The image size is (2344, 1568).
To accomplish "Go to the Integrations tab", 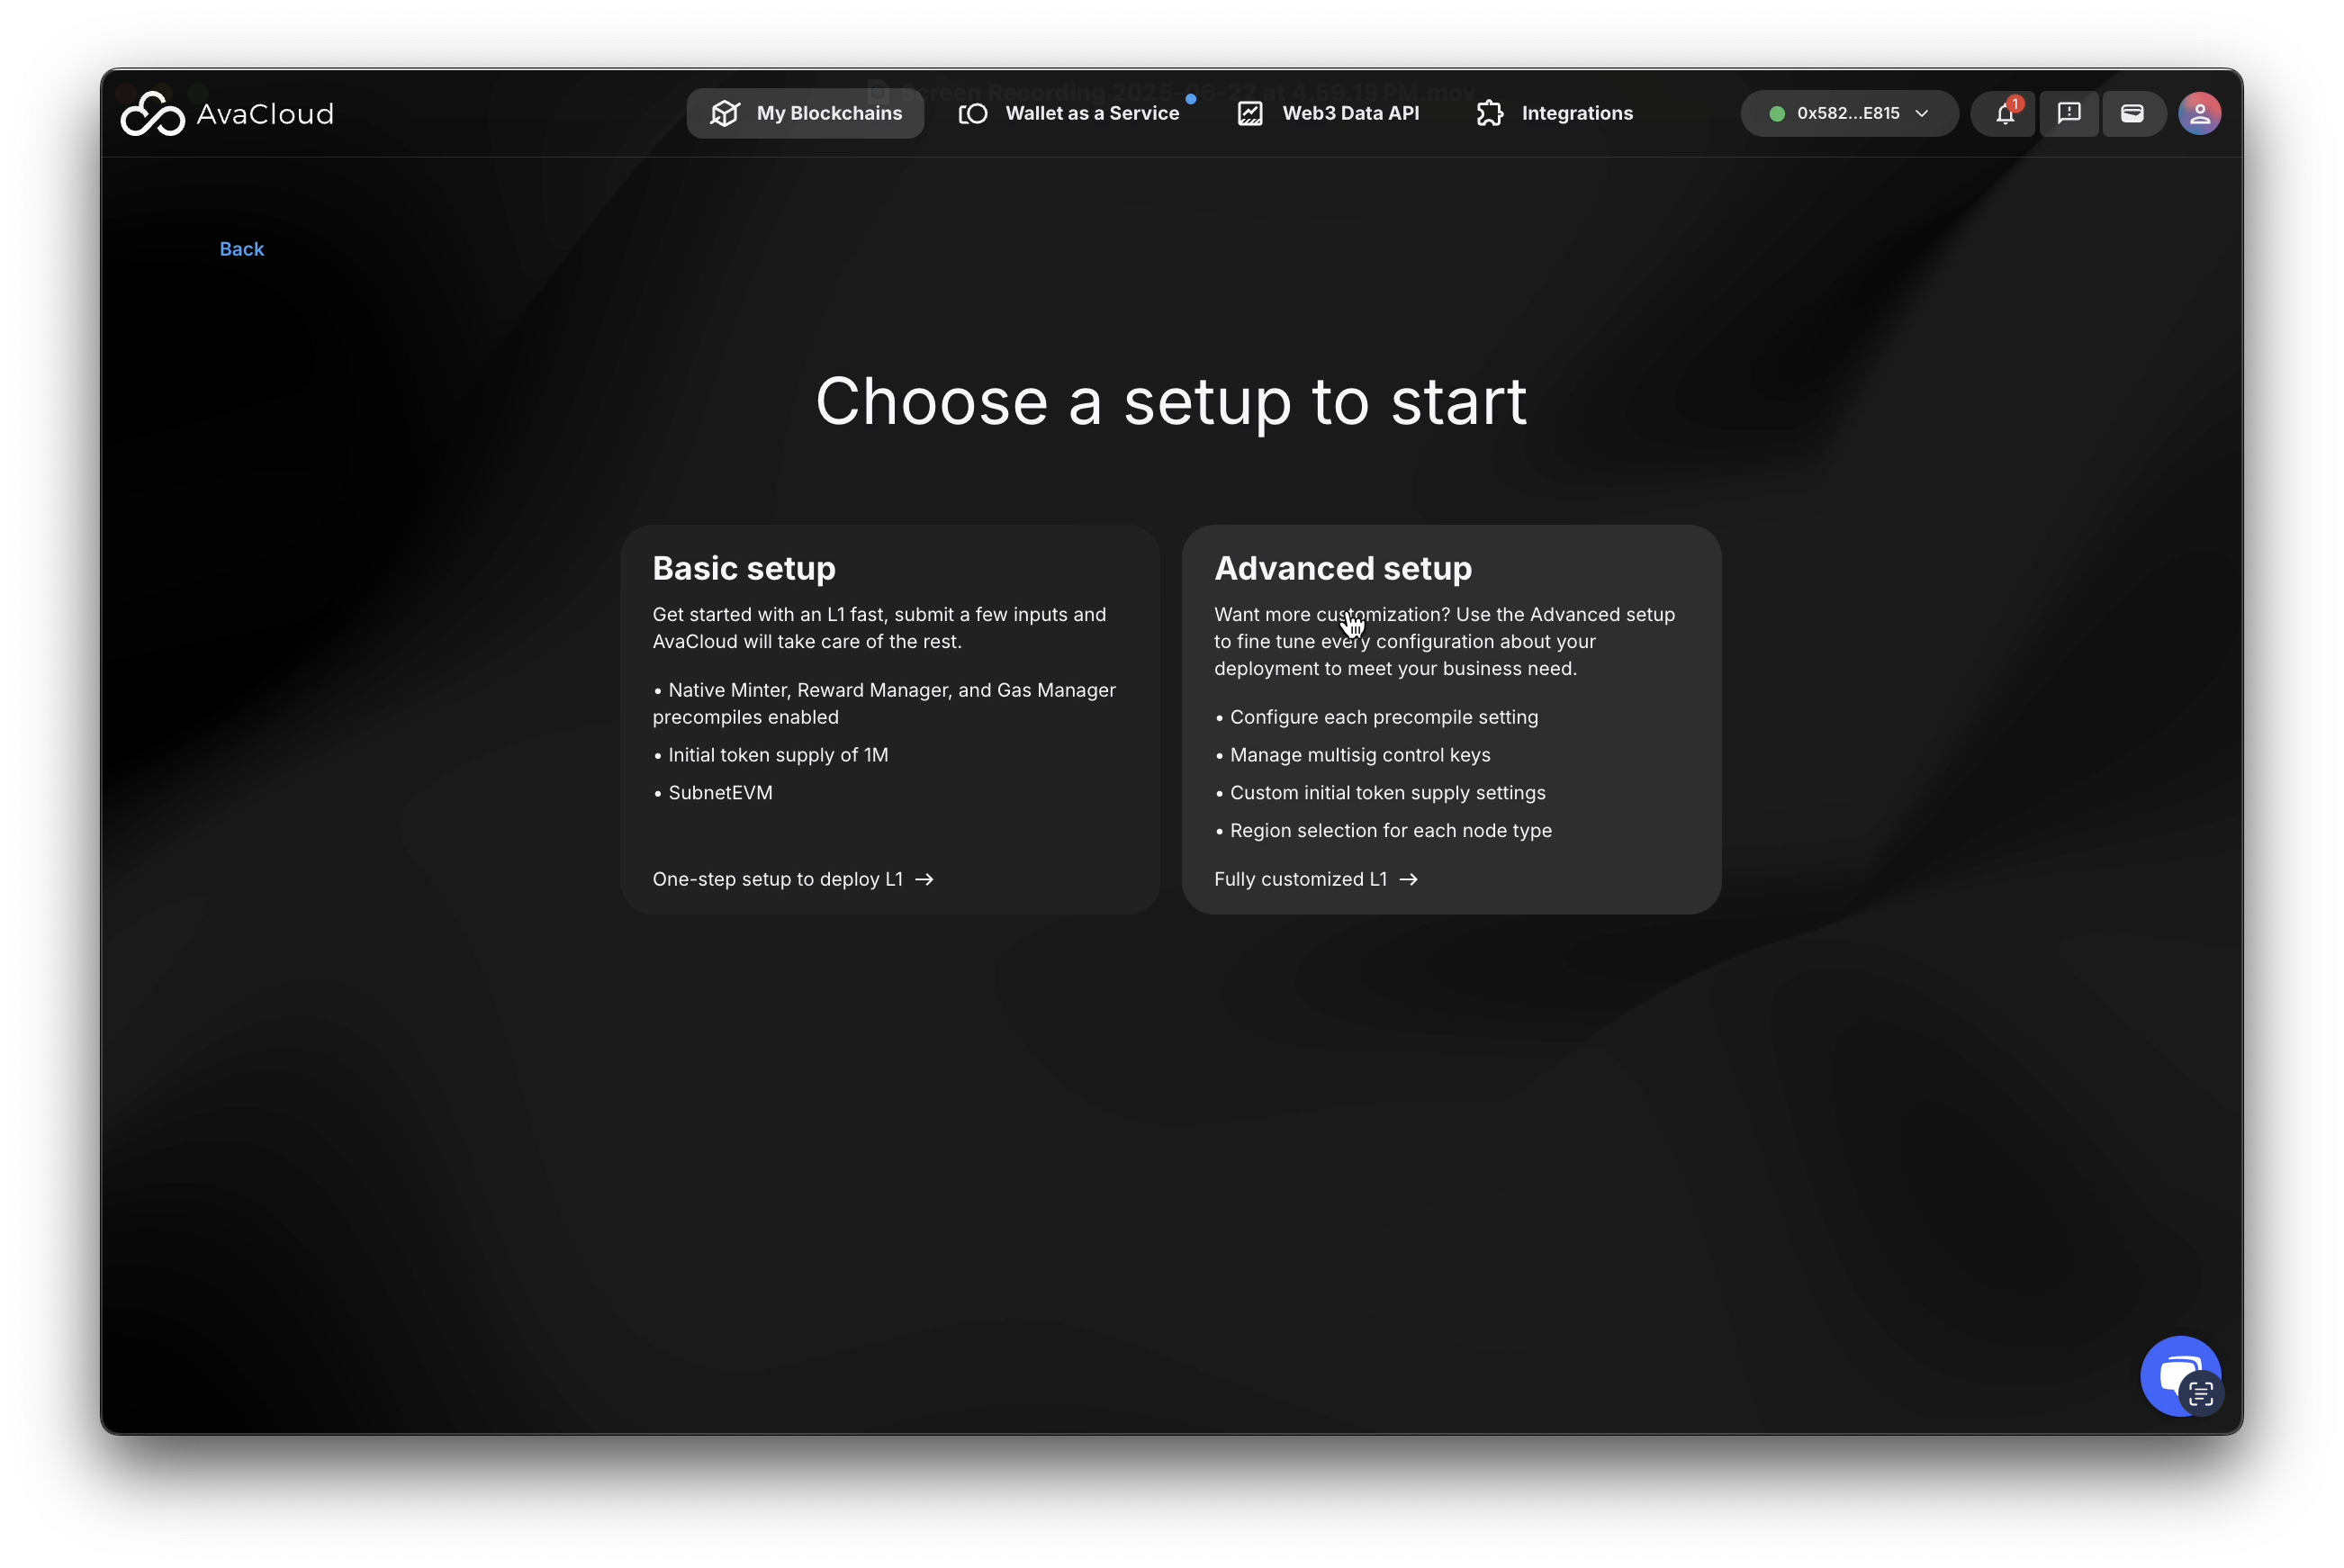I will [1576, 114].
